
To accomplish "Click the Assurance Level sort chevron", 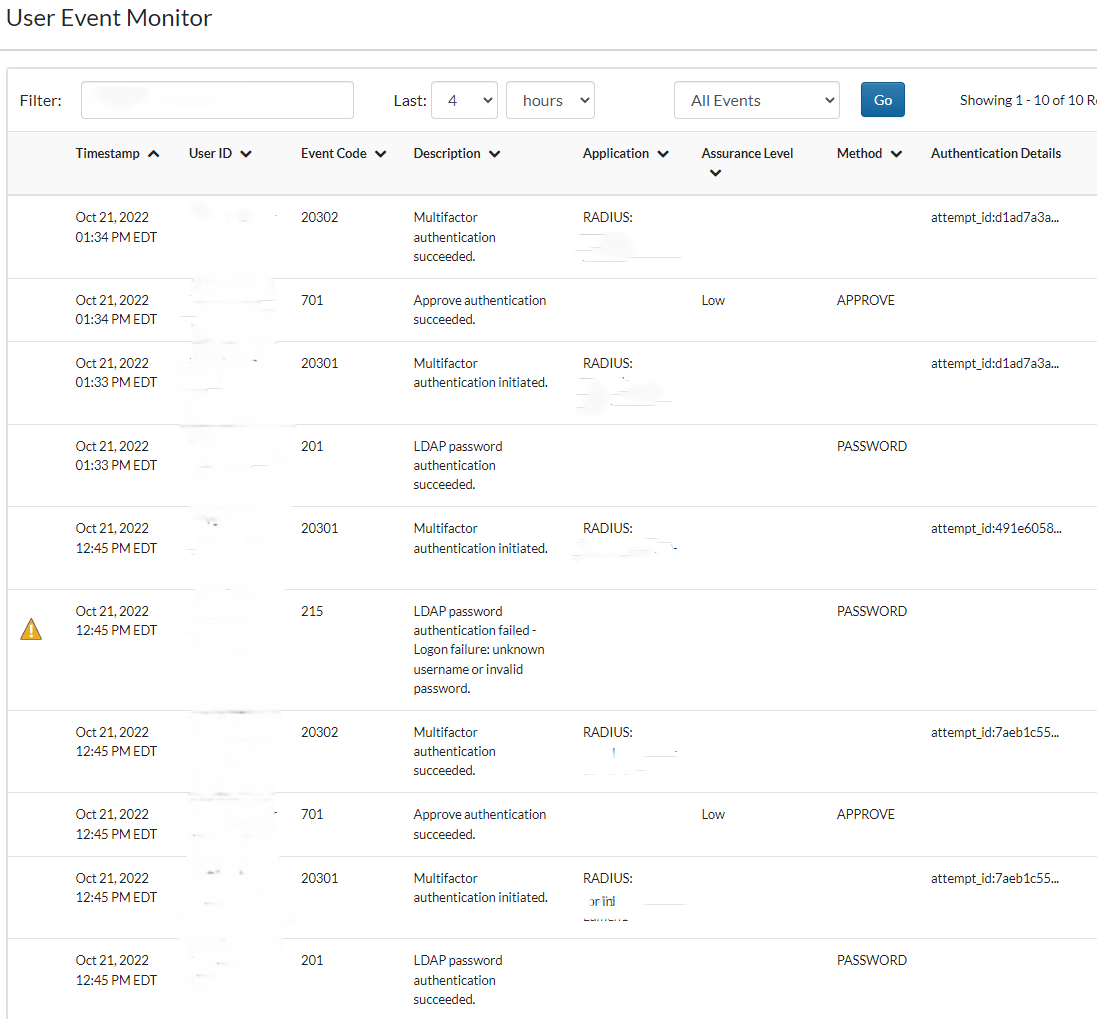I will pyautogui.click(x=714, y=173).
